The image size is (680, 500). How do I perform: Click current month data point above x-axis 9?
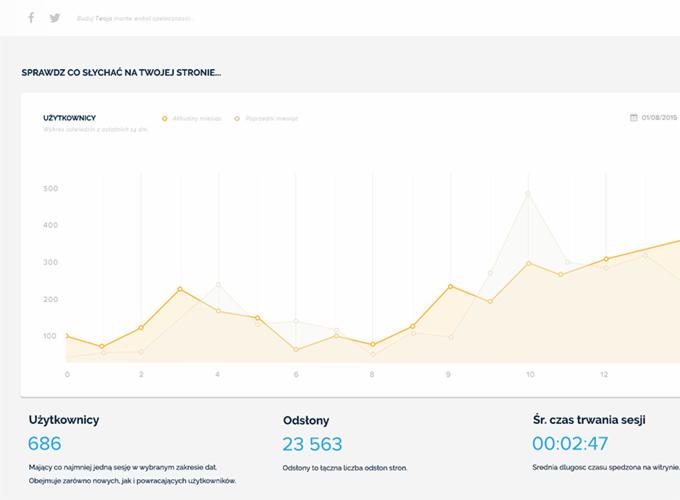450,286
